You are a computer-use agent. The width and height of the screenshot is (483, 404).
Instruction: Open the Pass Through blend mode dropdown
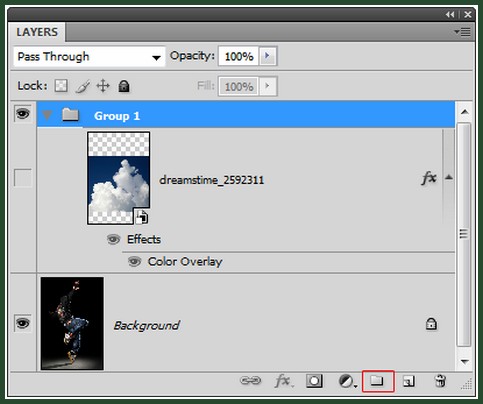pyautogui.click(x=89, y=57)
